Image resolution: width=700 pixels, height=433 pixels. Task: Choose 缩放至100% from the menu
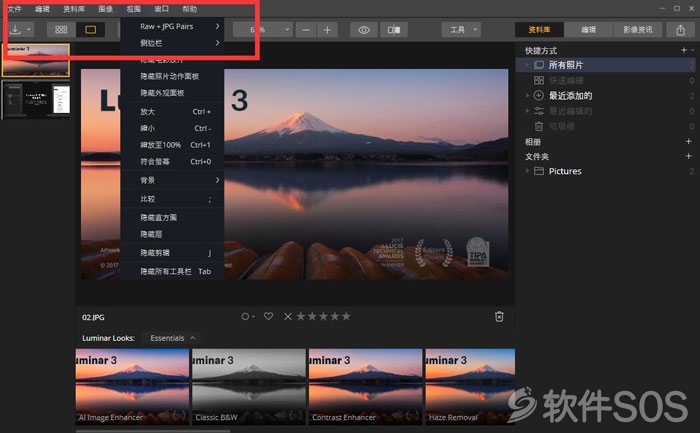[172, 145]
